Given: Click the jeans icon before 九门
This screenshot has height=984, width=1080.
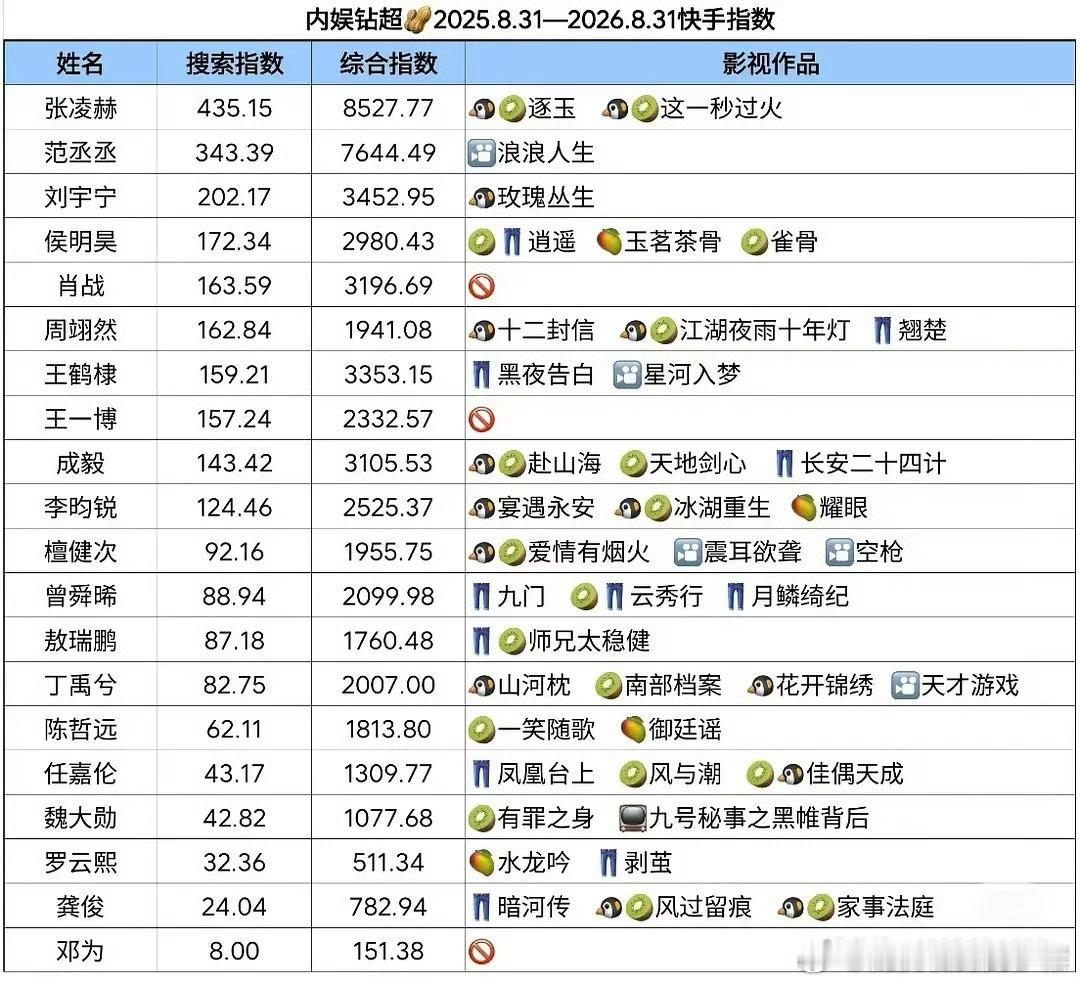Looking at the screenshot, I should pyautogui.click(x=481, y=597).
